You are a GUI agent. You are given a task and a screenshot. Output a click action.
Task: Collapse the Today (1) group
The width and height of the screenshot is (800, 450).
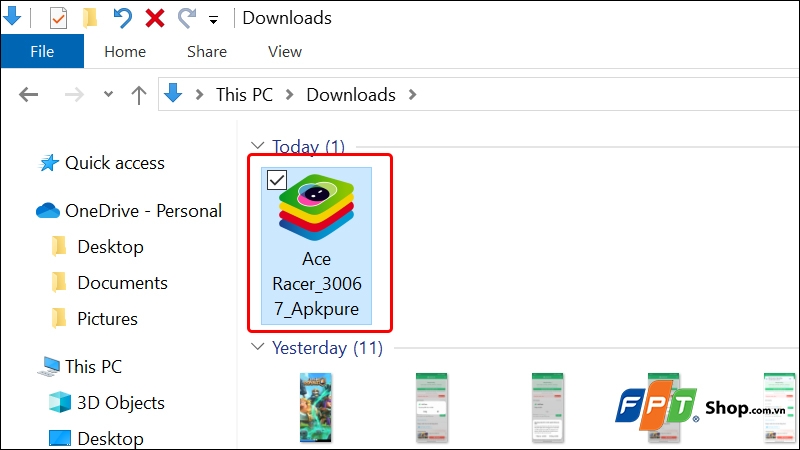tap(258, 146)
